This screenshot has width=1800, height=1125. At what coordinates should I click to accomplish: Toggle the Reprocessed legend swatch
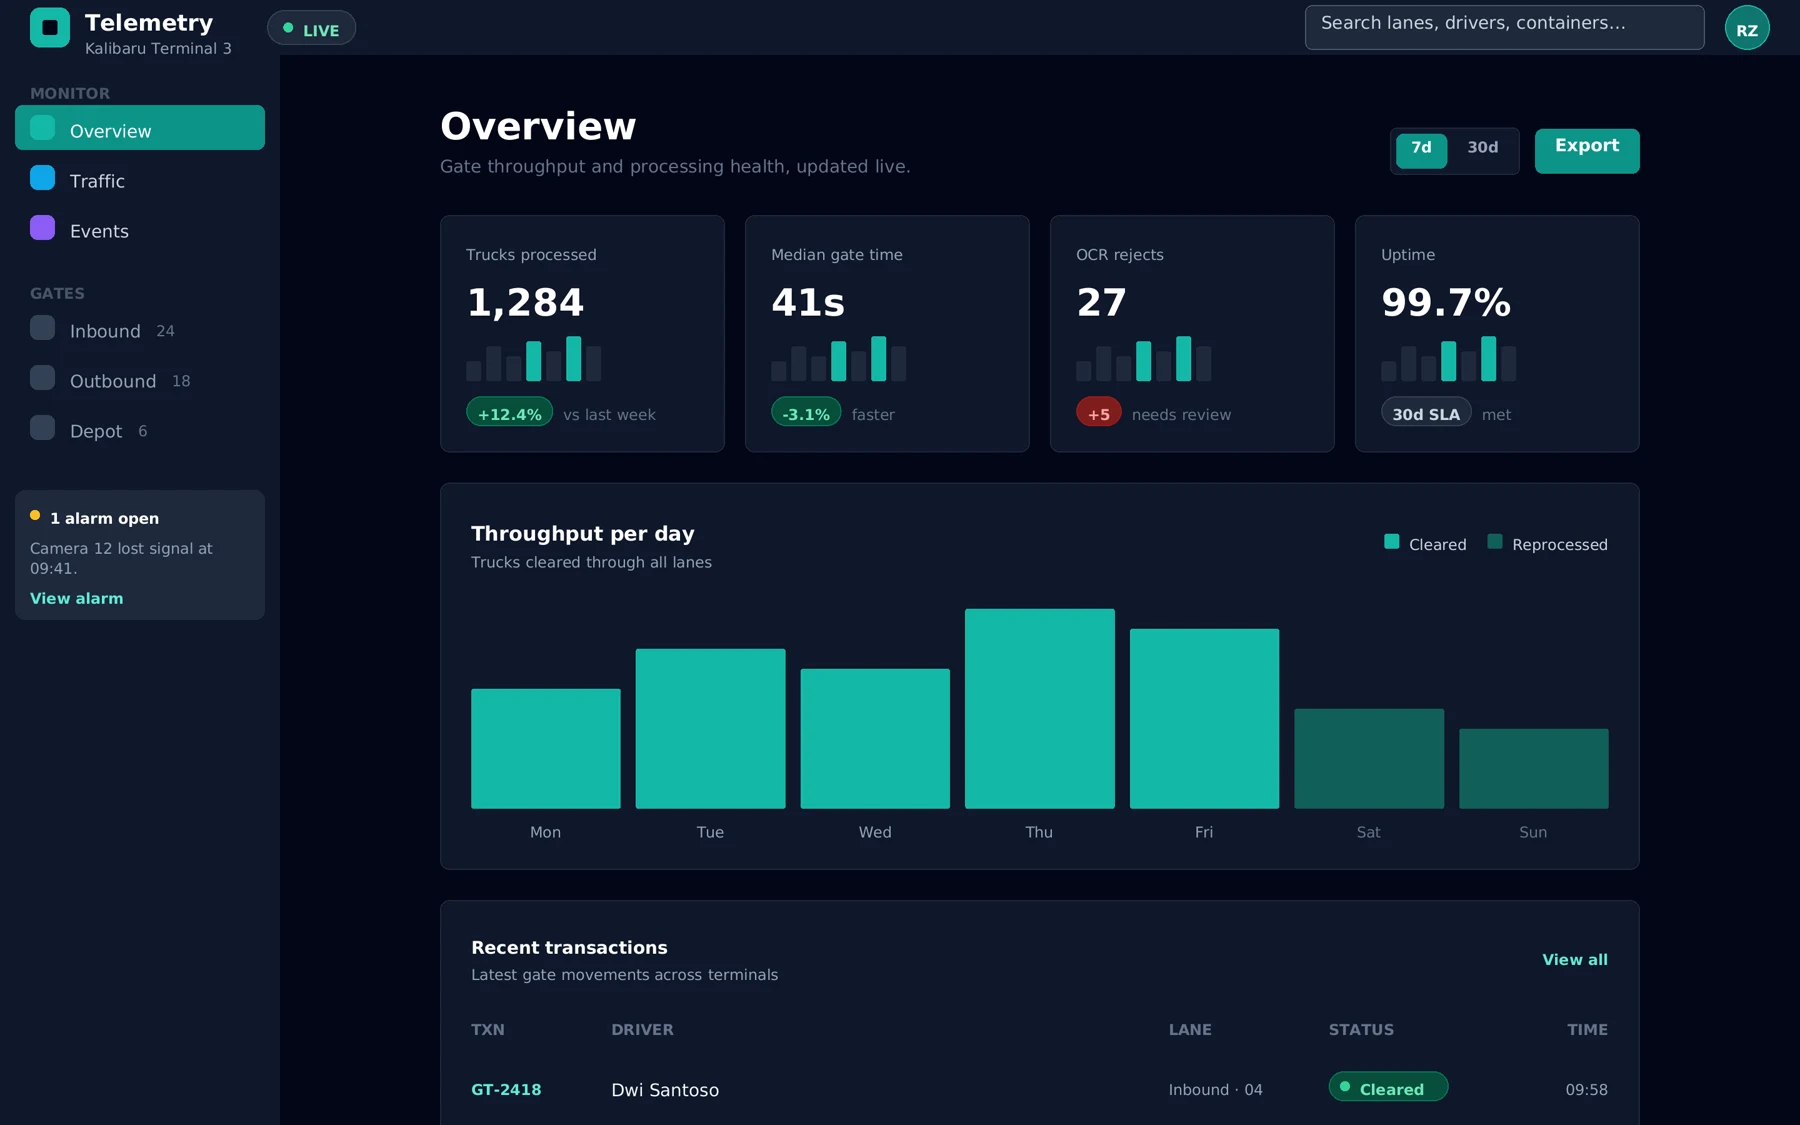(1494, 542)
